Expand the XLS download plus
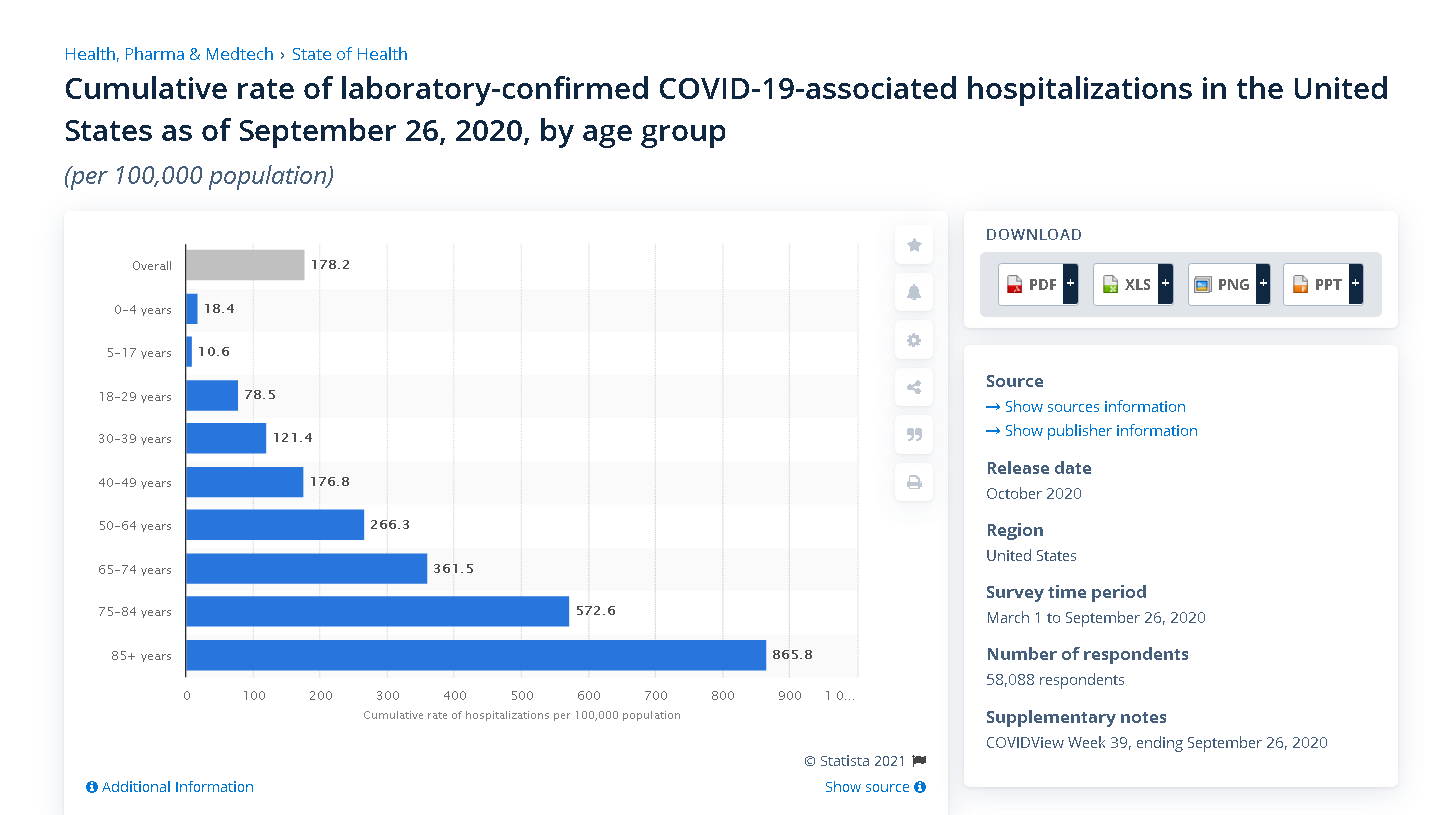Screen dimensions: 1446x815 coord(1165,284)
